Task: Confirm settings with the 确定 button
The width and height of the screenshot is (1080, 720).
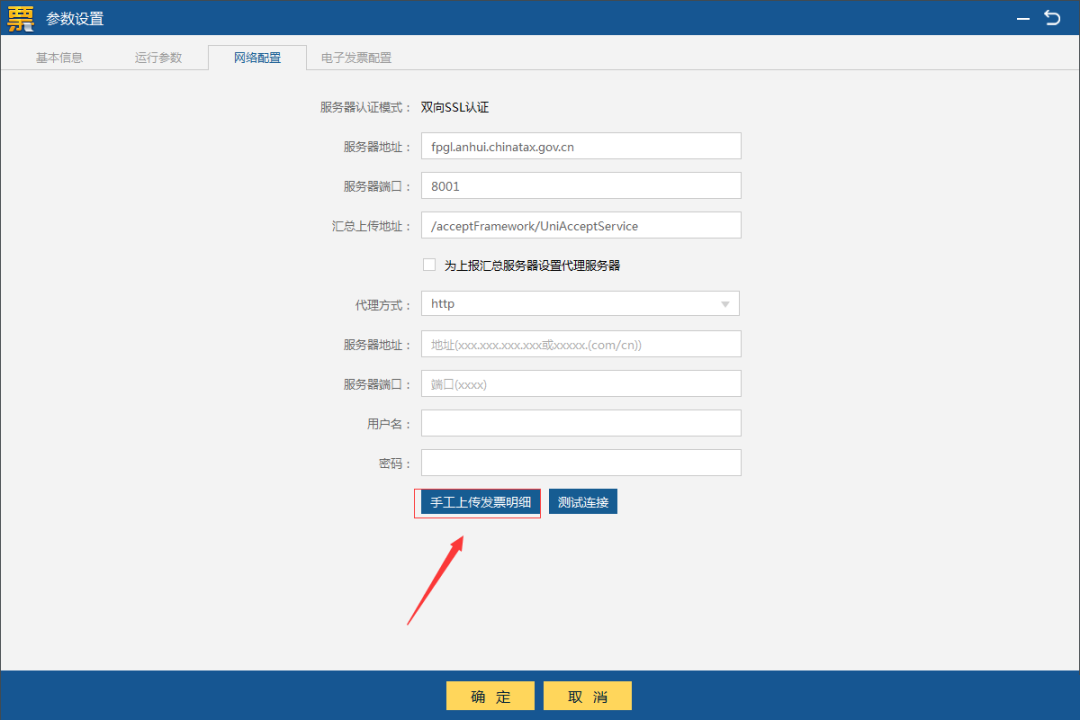Action: 490,696
